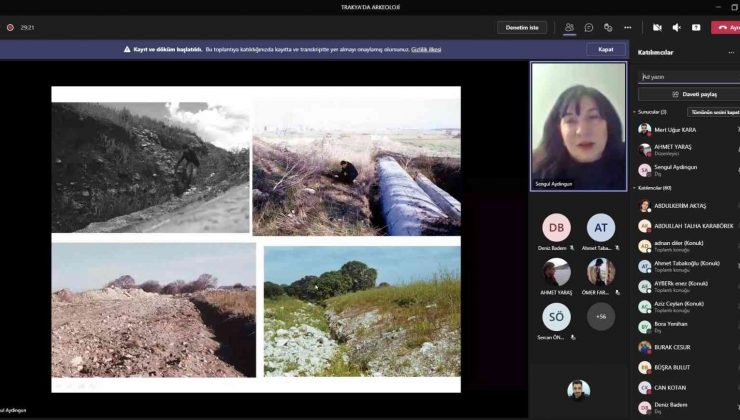Collapse the Sunucular section
Viewport: 740px width, 420px height.
tap(634, 112)
